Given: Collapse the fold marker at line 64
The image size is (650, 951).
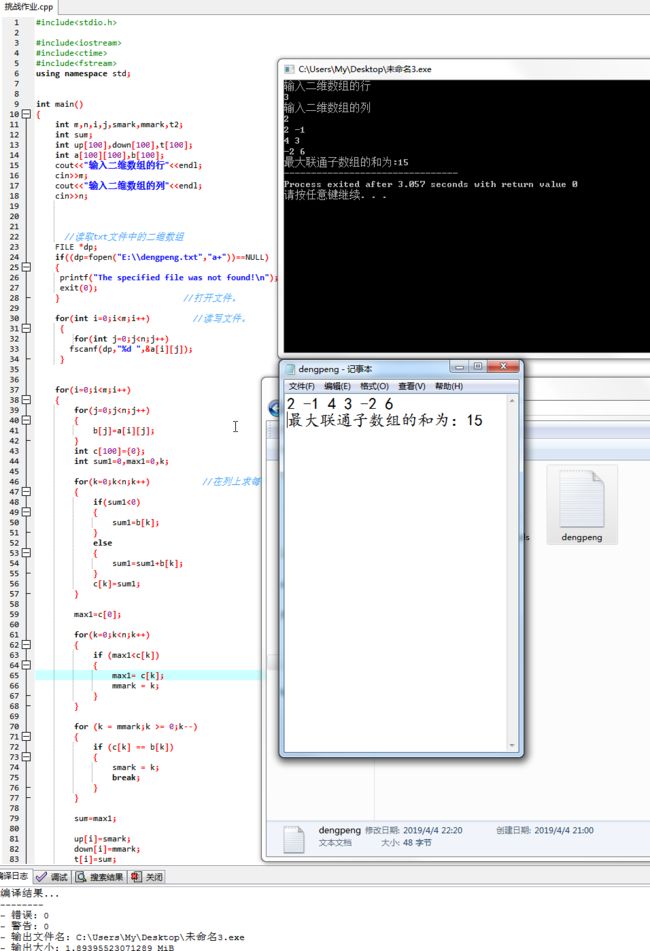Looking at the screenshot, I should click(x=26, y=665).
